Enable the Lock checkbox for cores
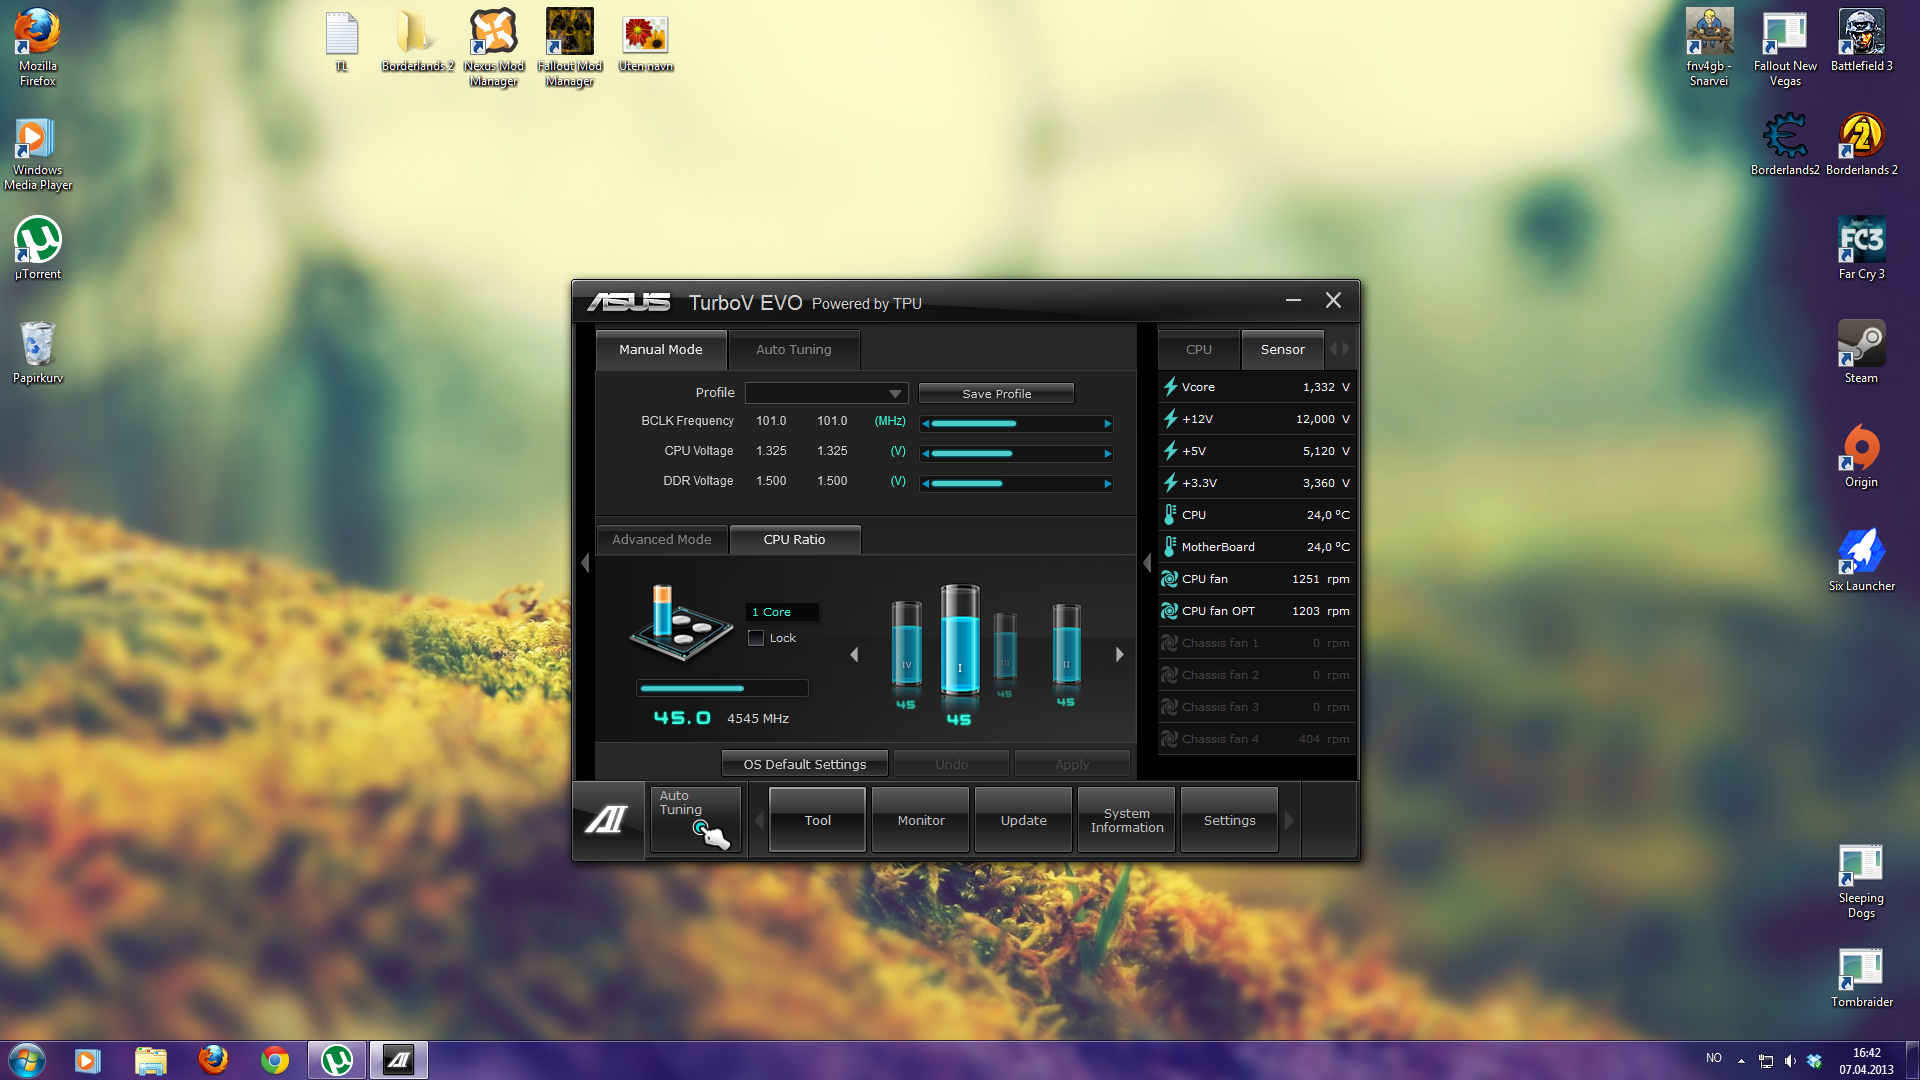 pyautogui.click(x=756, y=638)
